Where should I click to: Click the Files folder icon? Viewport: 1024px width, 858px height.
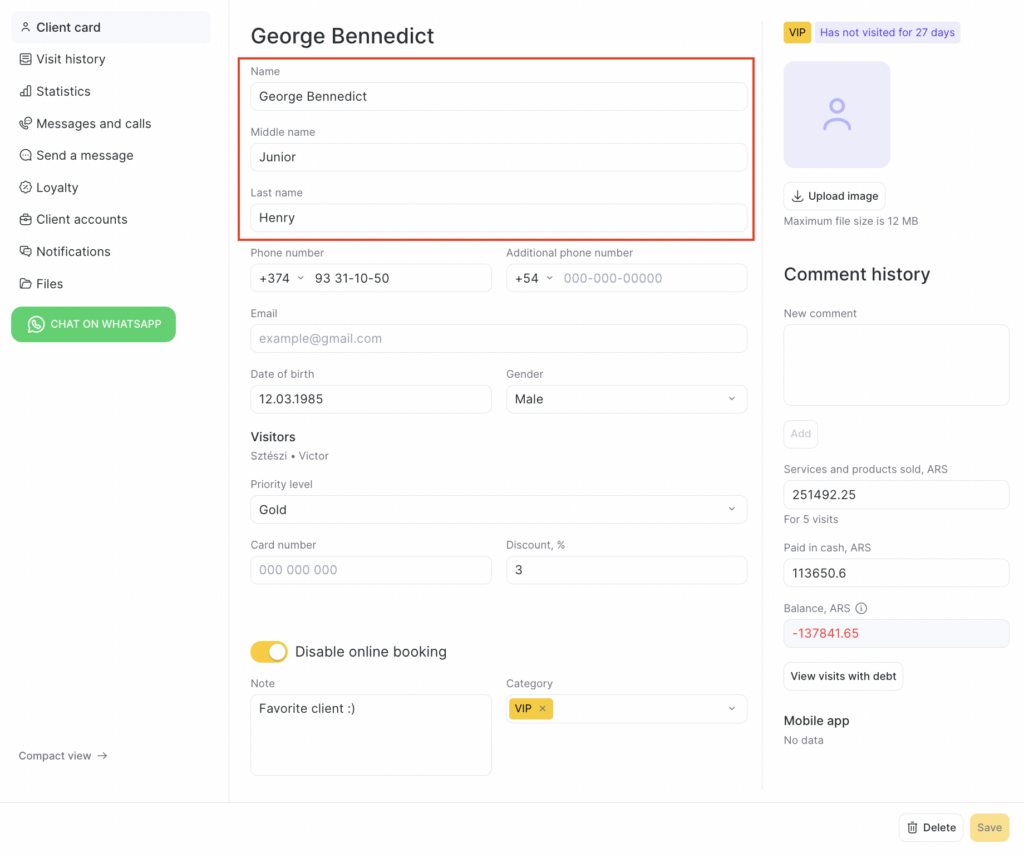coord(26,284)
